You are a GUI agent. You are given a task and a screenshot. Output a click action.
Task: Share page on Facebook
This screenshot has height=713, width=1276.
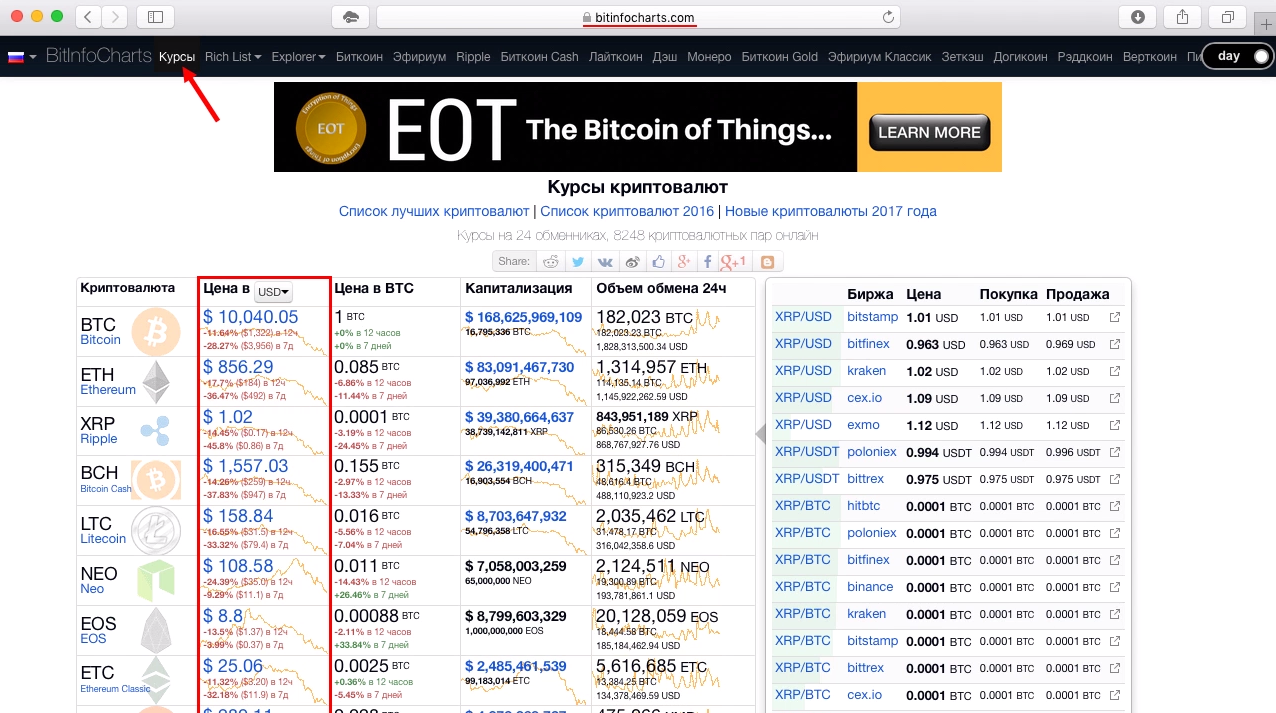coord(708,262)
